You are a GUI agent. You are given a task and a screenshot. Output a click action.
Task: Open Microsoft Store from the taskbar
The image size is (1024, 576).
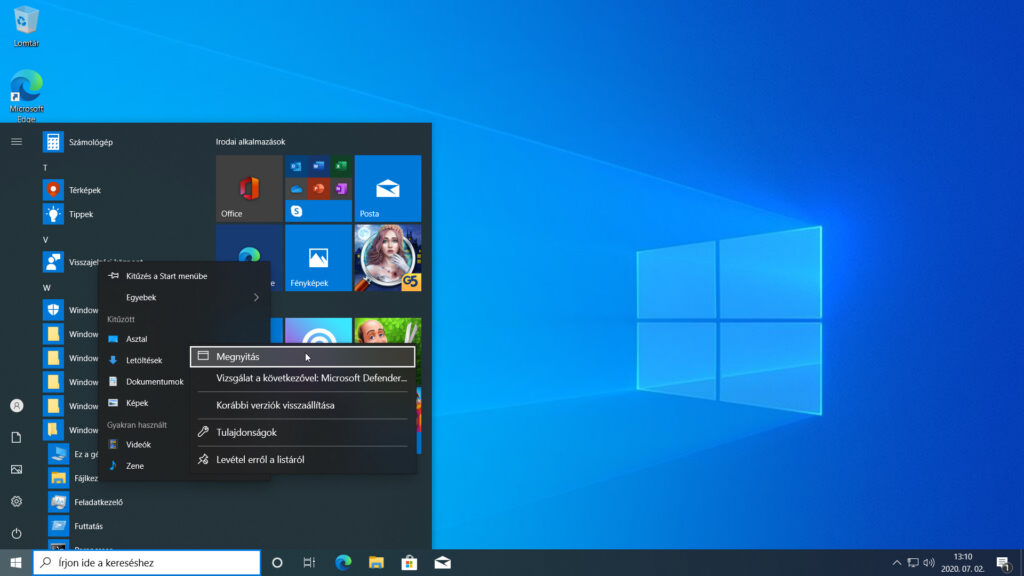[409, 563]
